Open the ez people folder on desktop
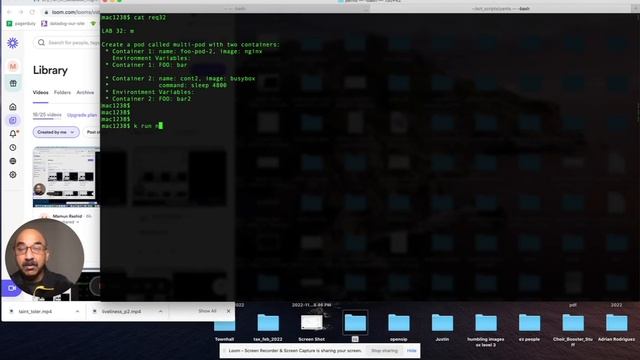This screenshot has width=640, height=360. click(x=529, y=328)
